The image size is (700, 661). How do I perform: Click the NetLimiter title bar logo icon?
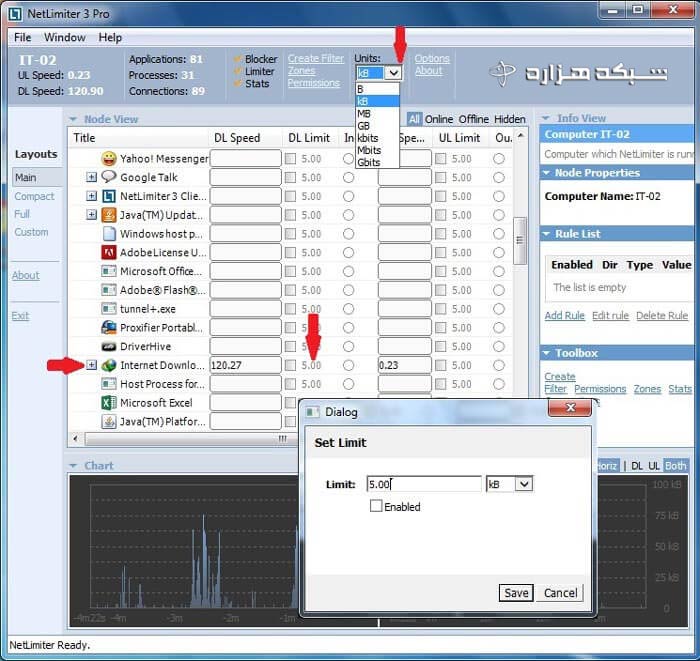coord(15,14)
